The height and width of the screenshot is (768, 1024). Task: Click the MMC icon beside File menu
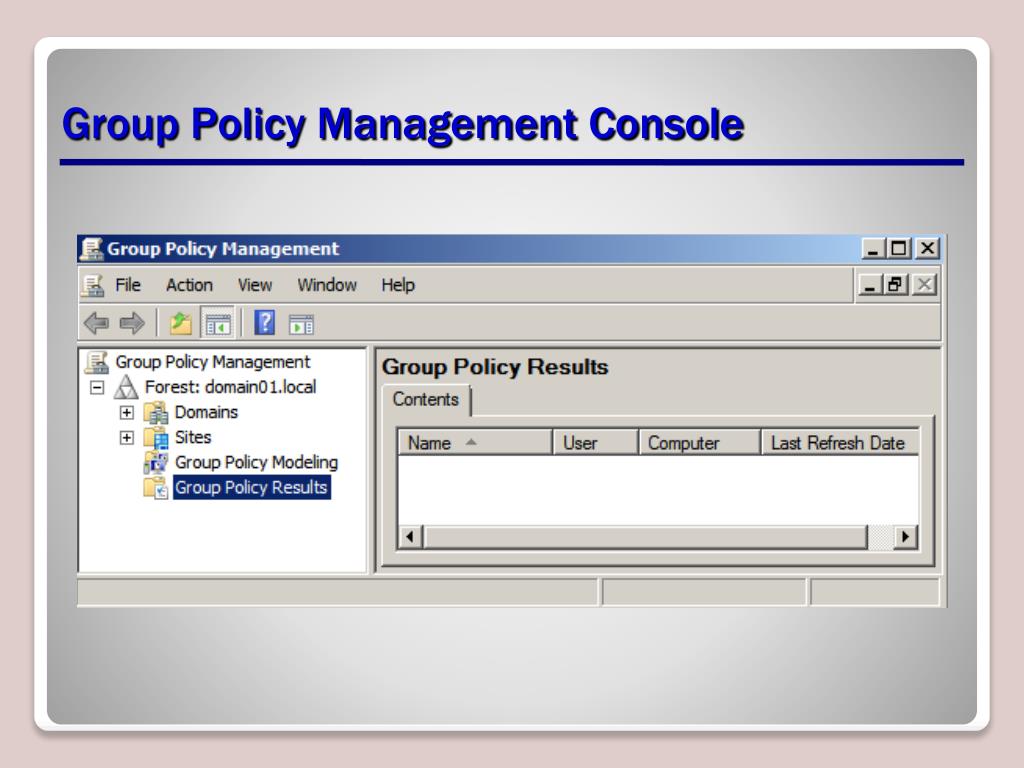point(93,285)
